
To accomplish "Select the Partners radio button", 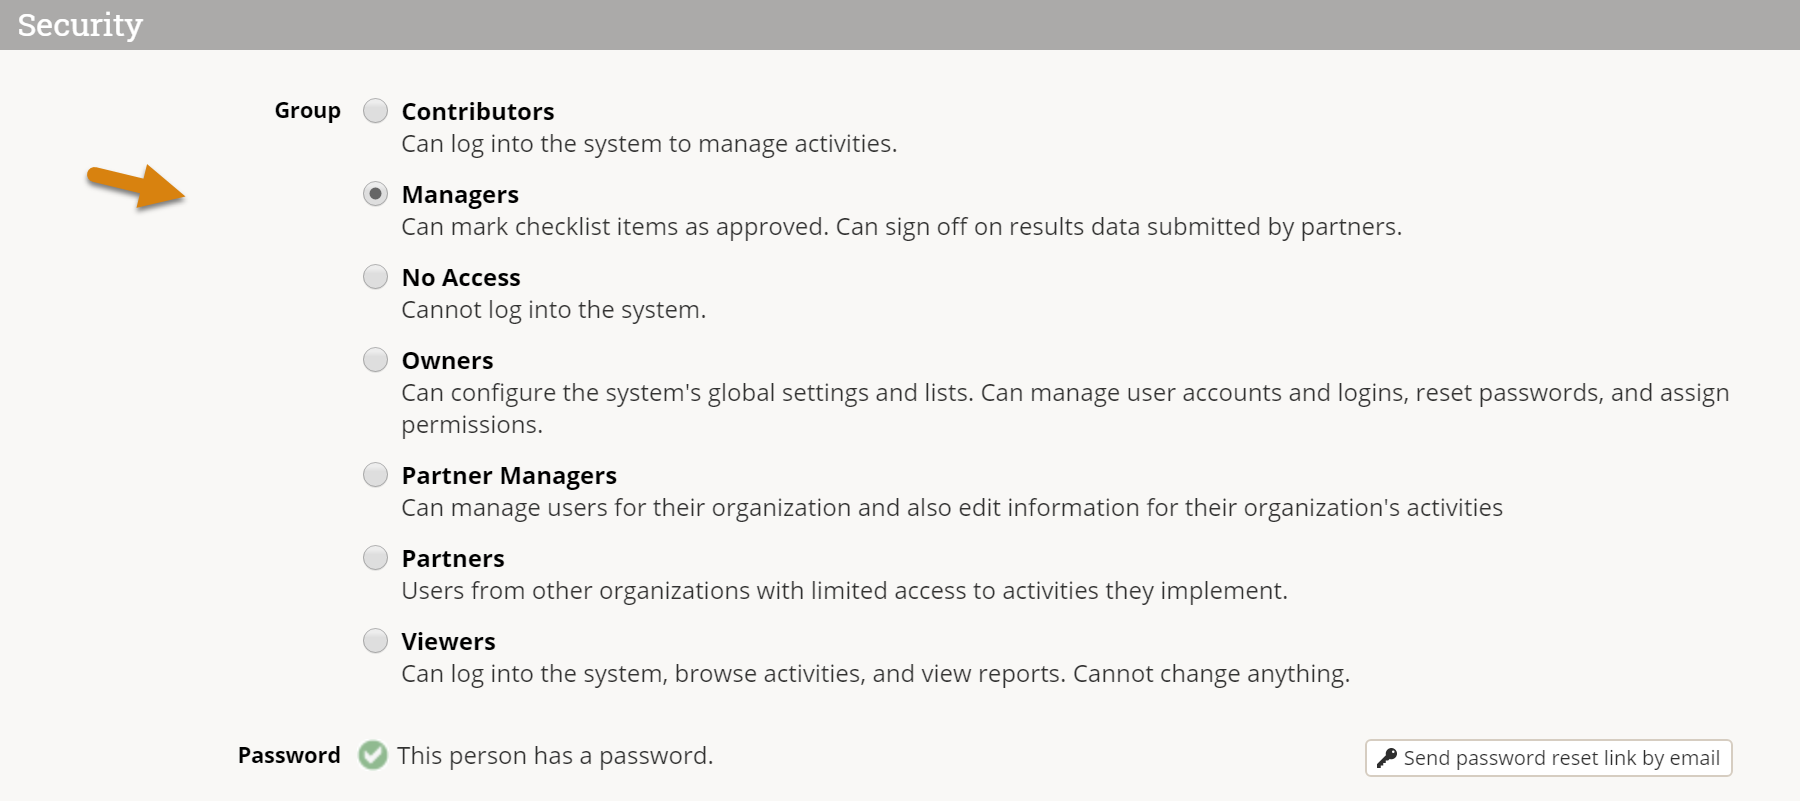I will [x=375, y=557].
